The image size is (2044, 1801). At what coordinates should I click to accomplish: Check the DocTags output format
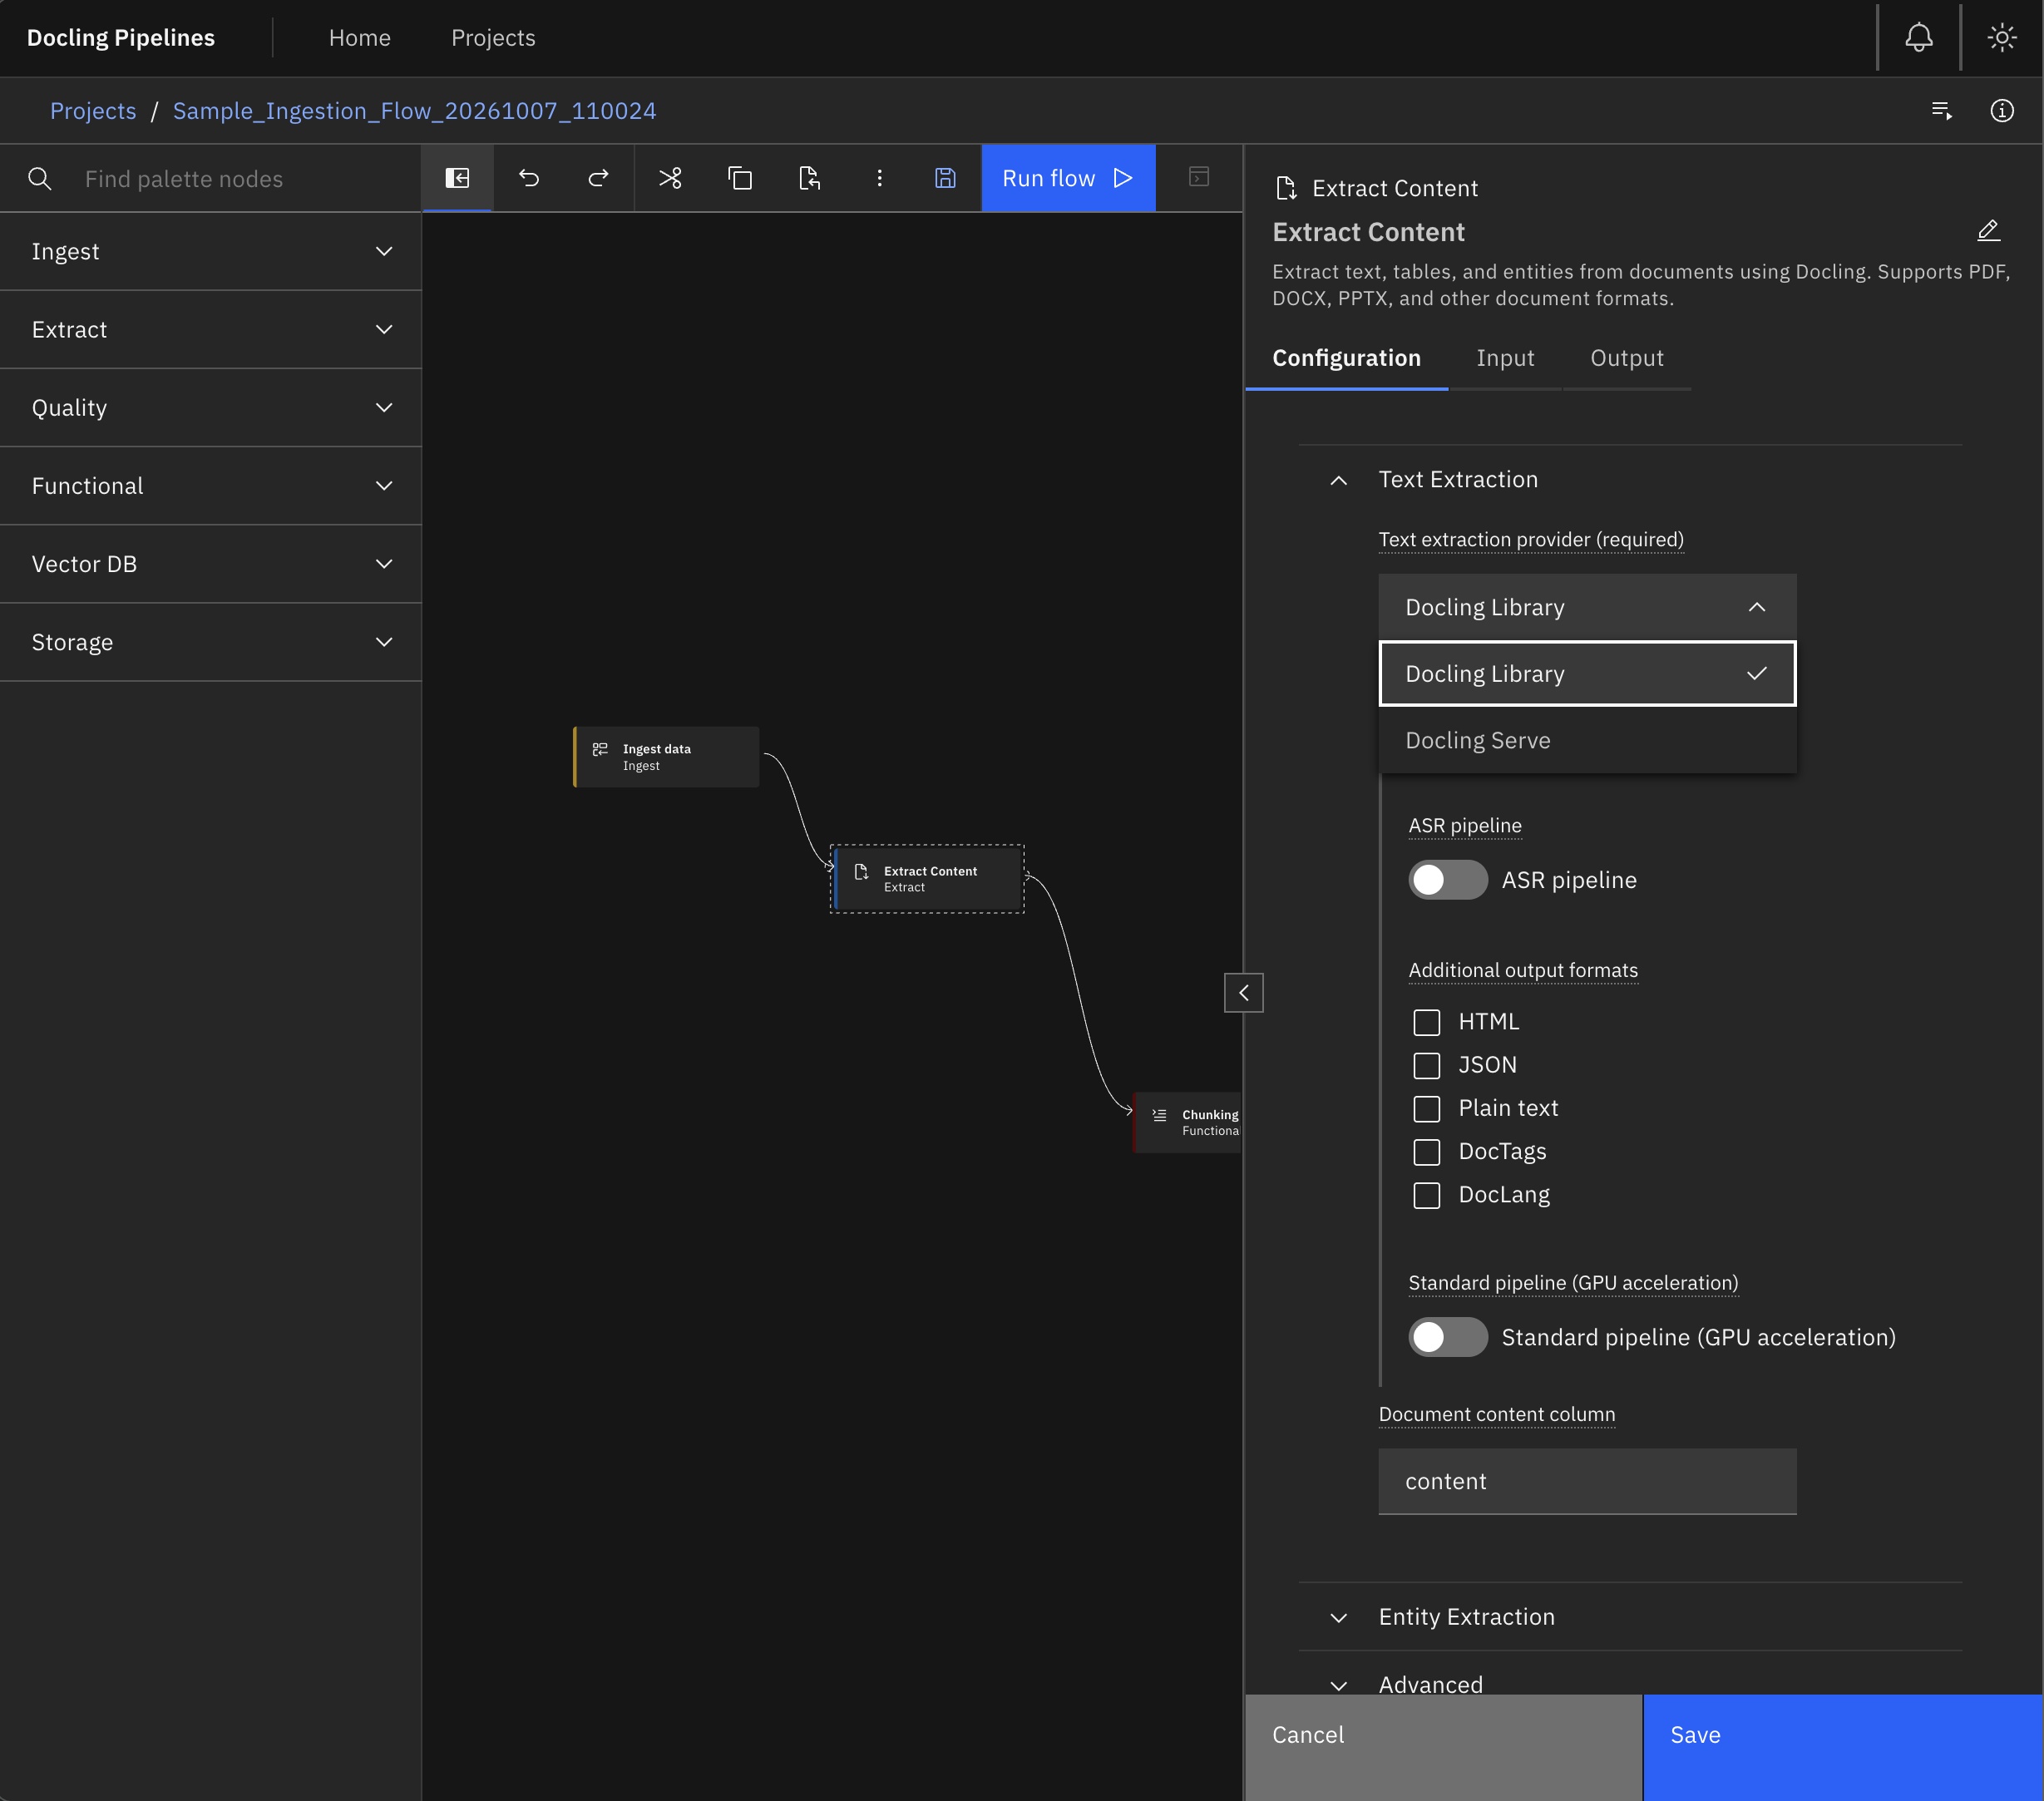tap(1426, 1152)
